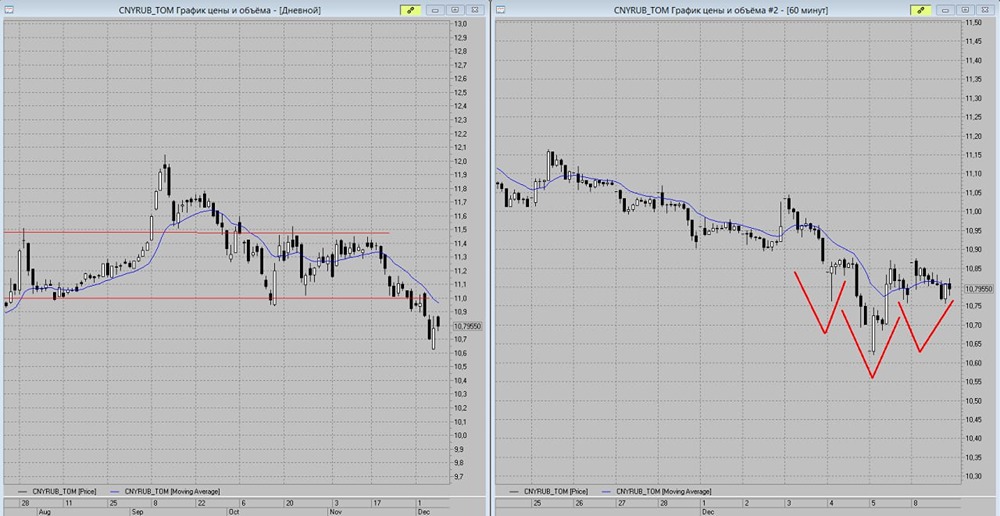
Task: Click the Oct label on daily time axis
Action: coord(236,510)
